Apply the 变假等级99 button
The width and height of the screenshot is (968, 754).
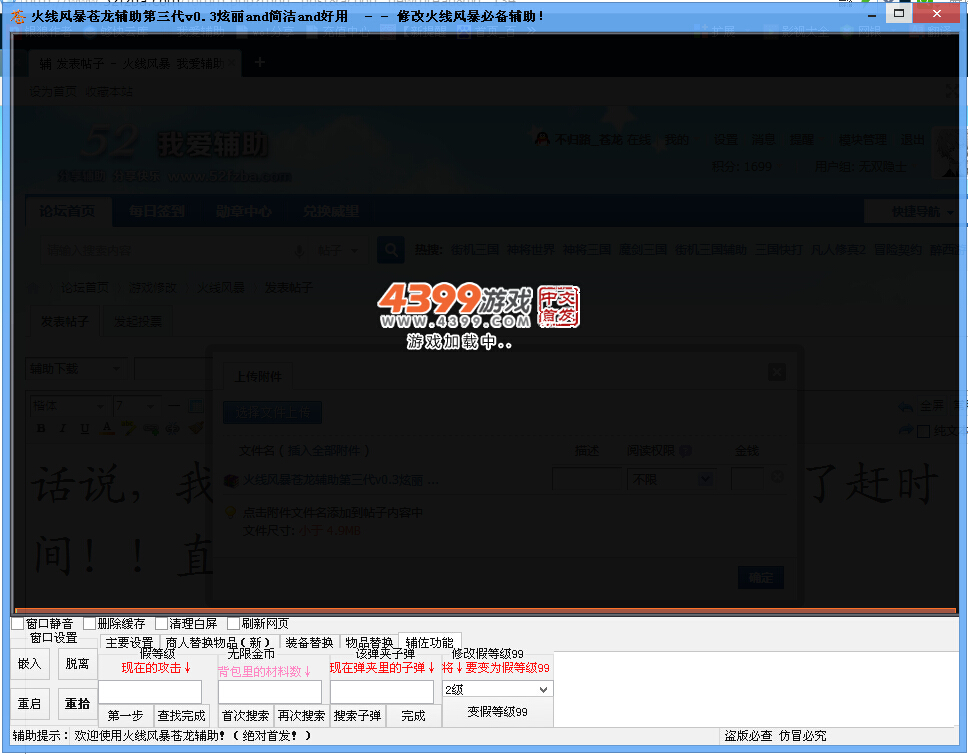[498, 712]
